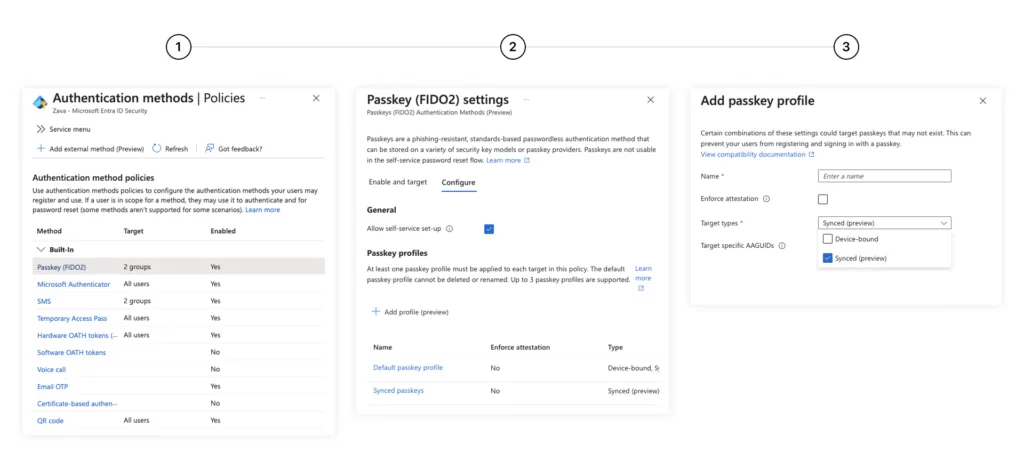Tick the Device-bound target type checkbox
The width and height of the screenshot is (1024, 469).
point(827,239)
